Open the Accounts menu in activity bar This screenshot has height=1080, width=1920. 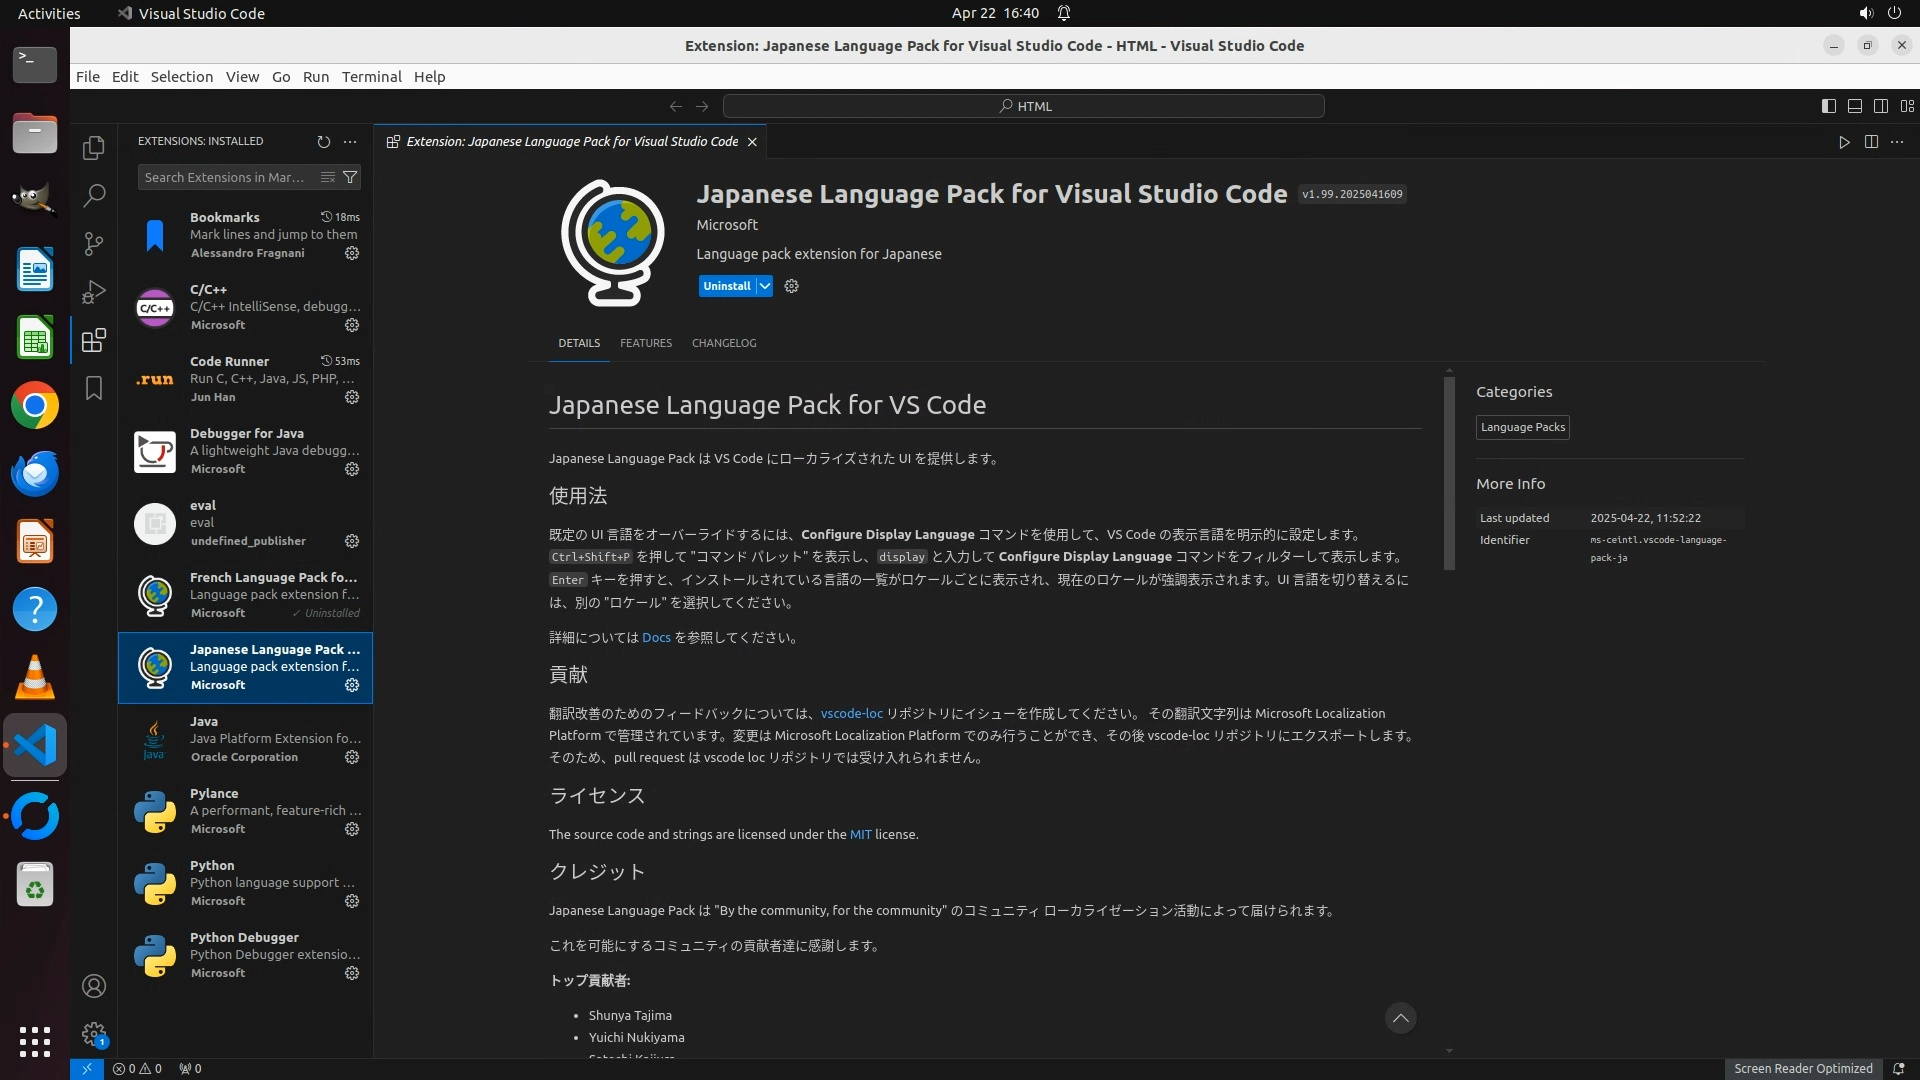point(94,986)
